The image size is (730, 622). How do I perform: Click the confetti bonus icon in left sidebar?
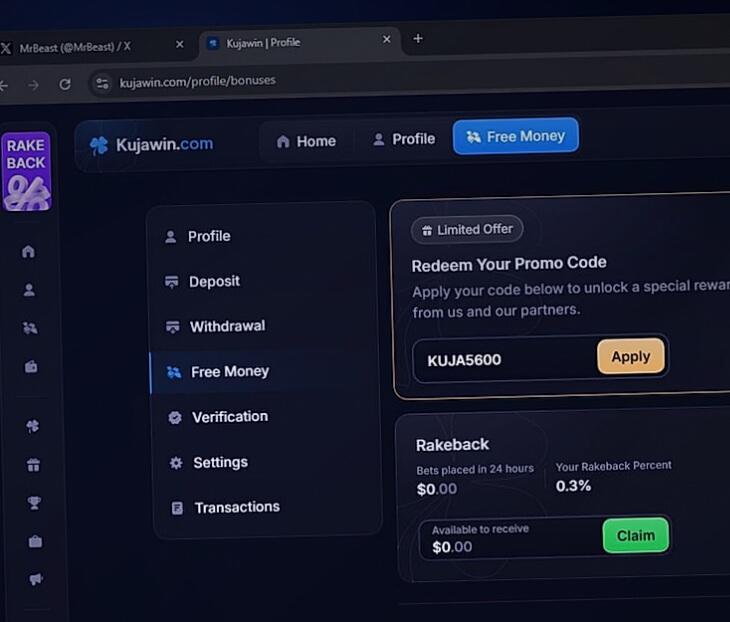[30, 328]
